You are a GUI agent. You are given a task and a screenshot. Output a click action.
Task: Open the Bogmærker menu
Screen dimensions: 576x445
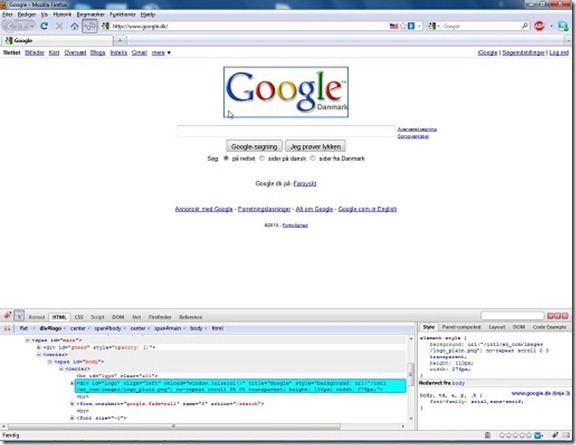(x=90, y=14)
